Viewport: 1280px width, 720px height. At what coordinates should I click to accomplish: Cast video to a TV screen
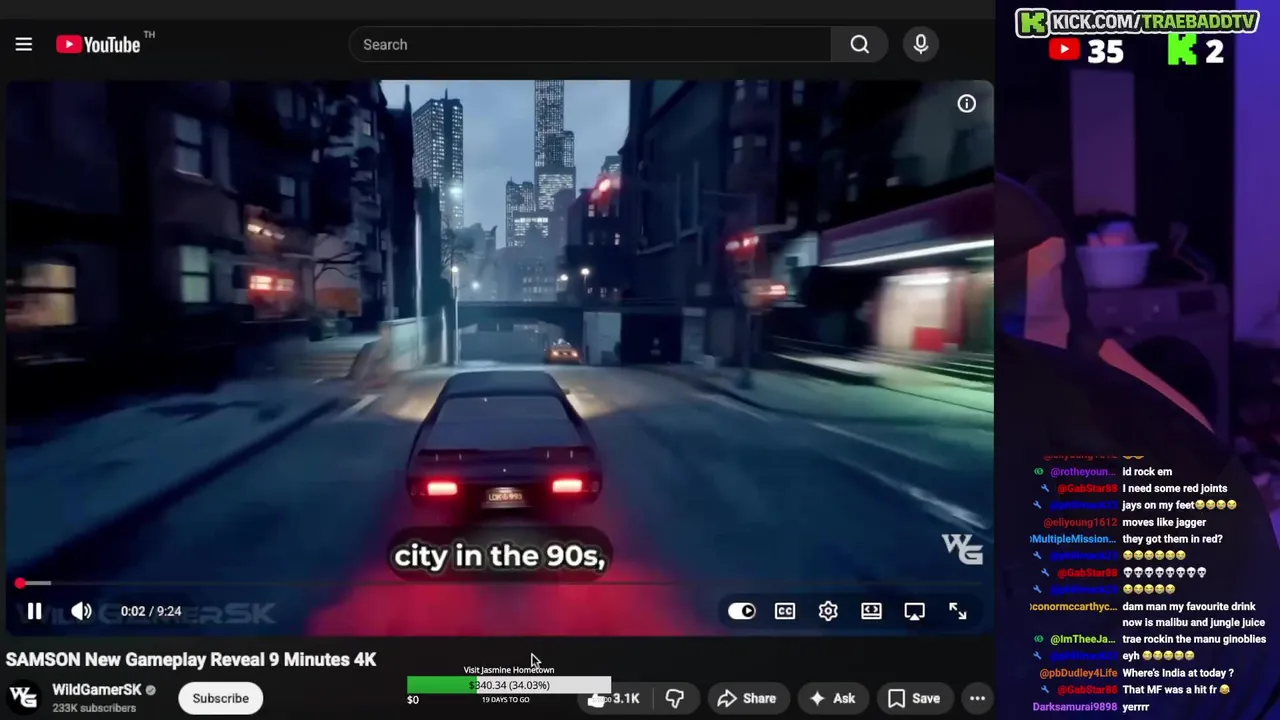pos(914,611)
